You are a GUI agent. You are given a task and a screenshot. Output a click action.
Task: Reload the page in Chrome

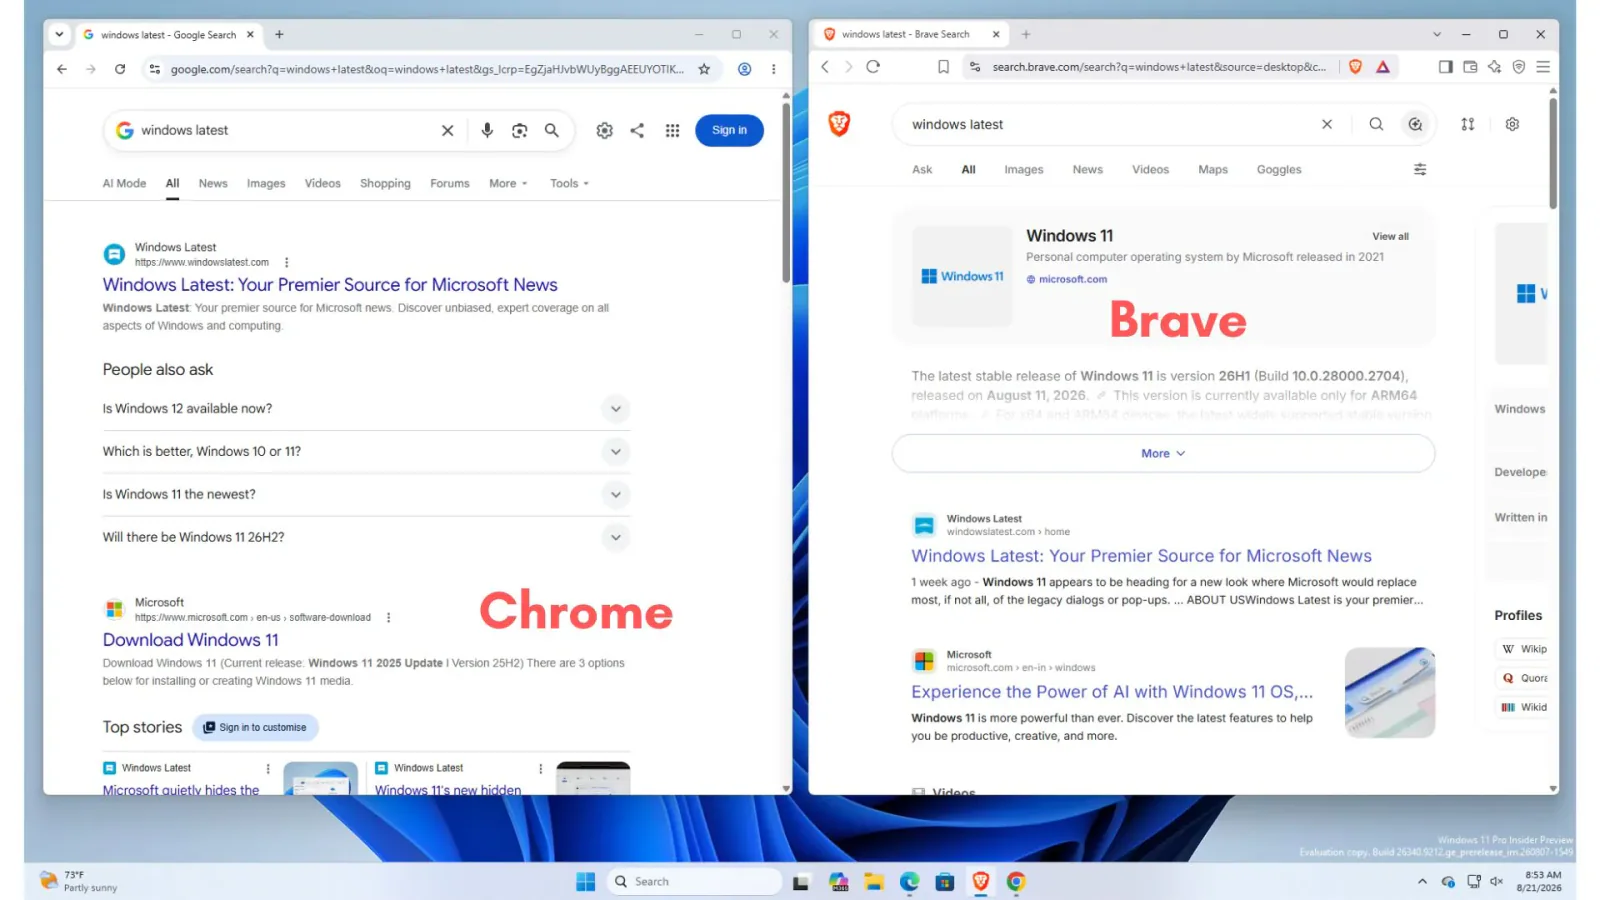coord(120,69)
